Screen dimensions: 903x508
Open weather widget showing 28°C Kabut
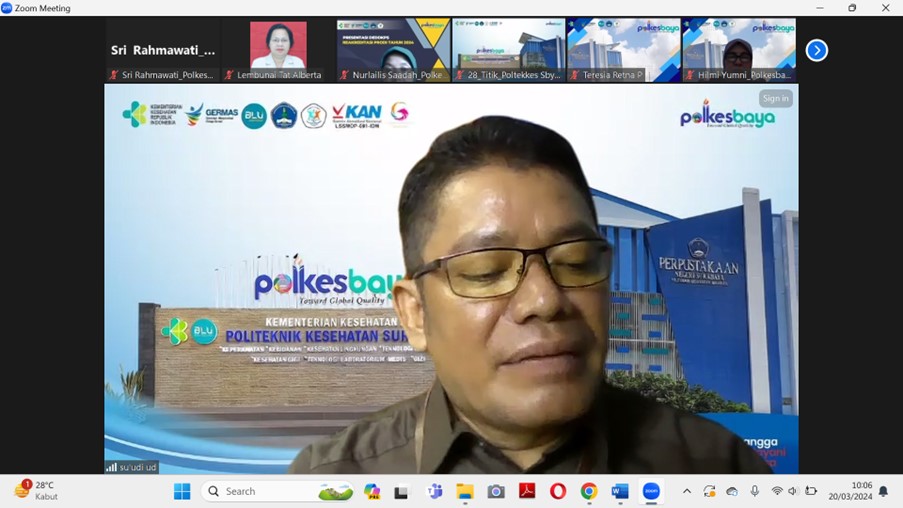[x=36, y=491]
